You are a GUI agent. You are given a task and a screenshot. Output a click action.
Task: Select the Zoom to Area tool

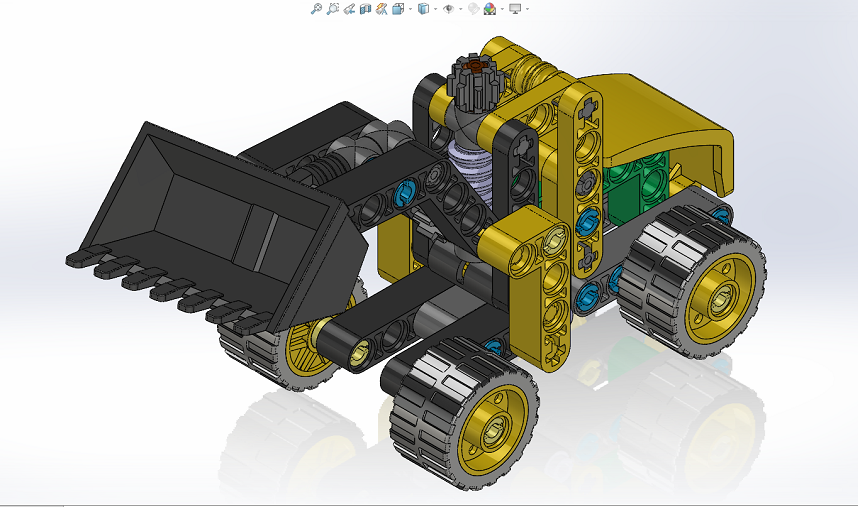[333, 9]
